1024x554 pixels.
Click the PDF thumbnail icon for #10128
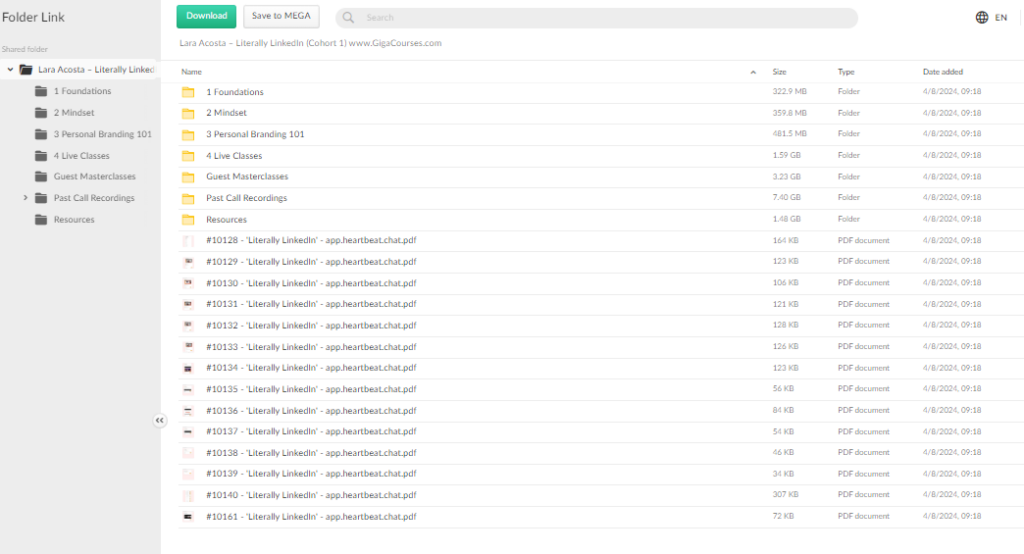click(188, 240)
